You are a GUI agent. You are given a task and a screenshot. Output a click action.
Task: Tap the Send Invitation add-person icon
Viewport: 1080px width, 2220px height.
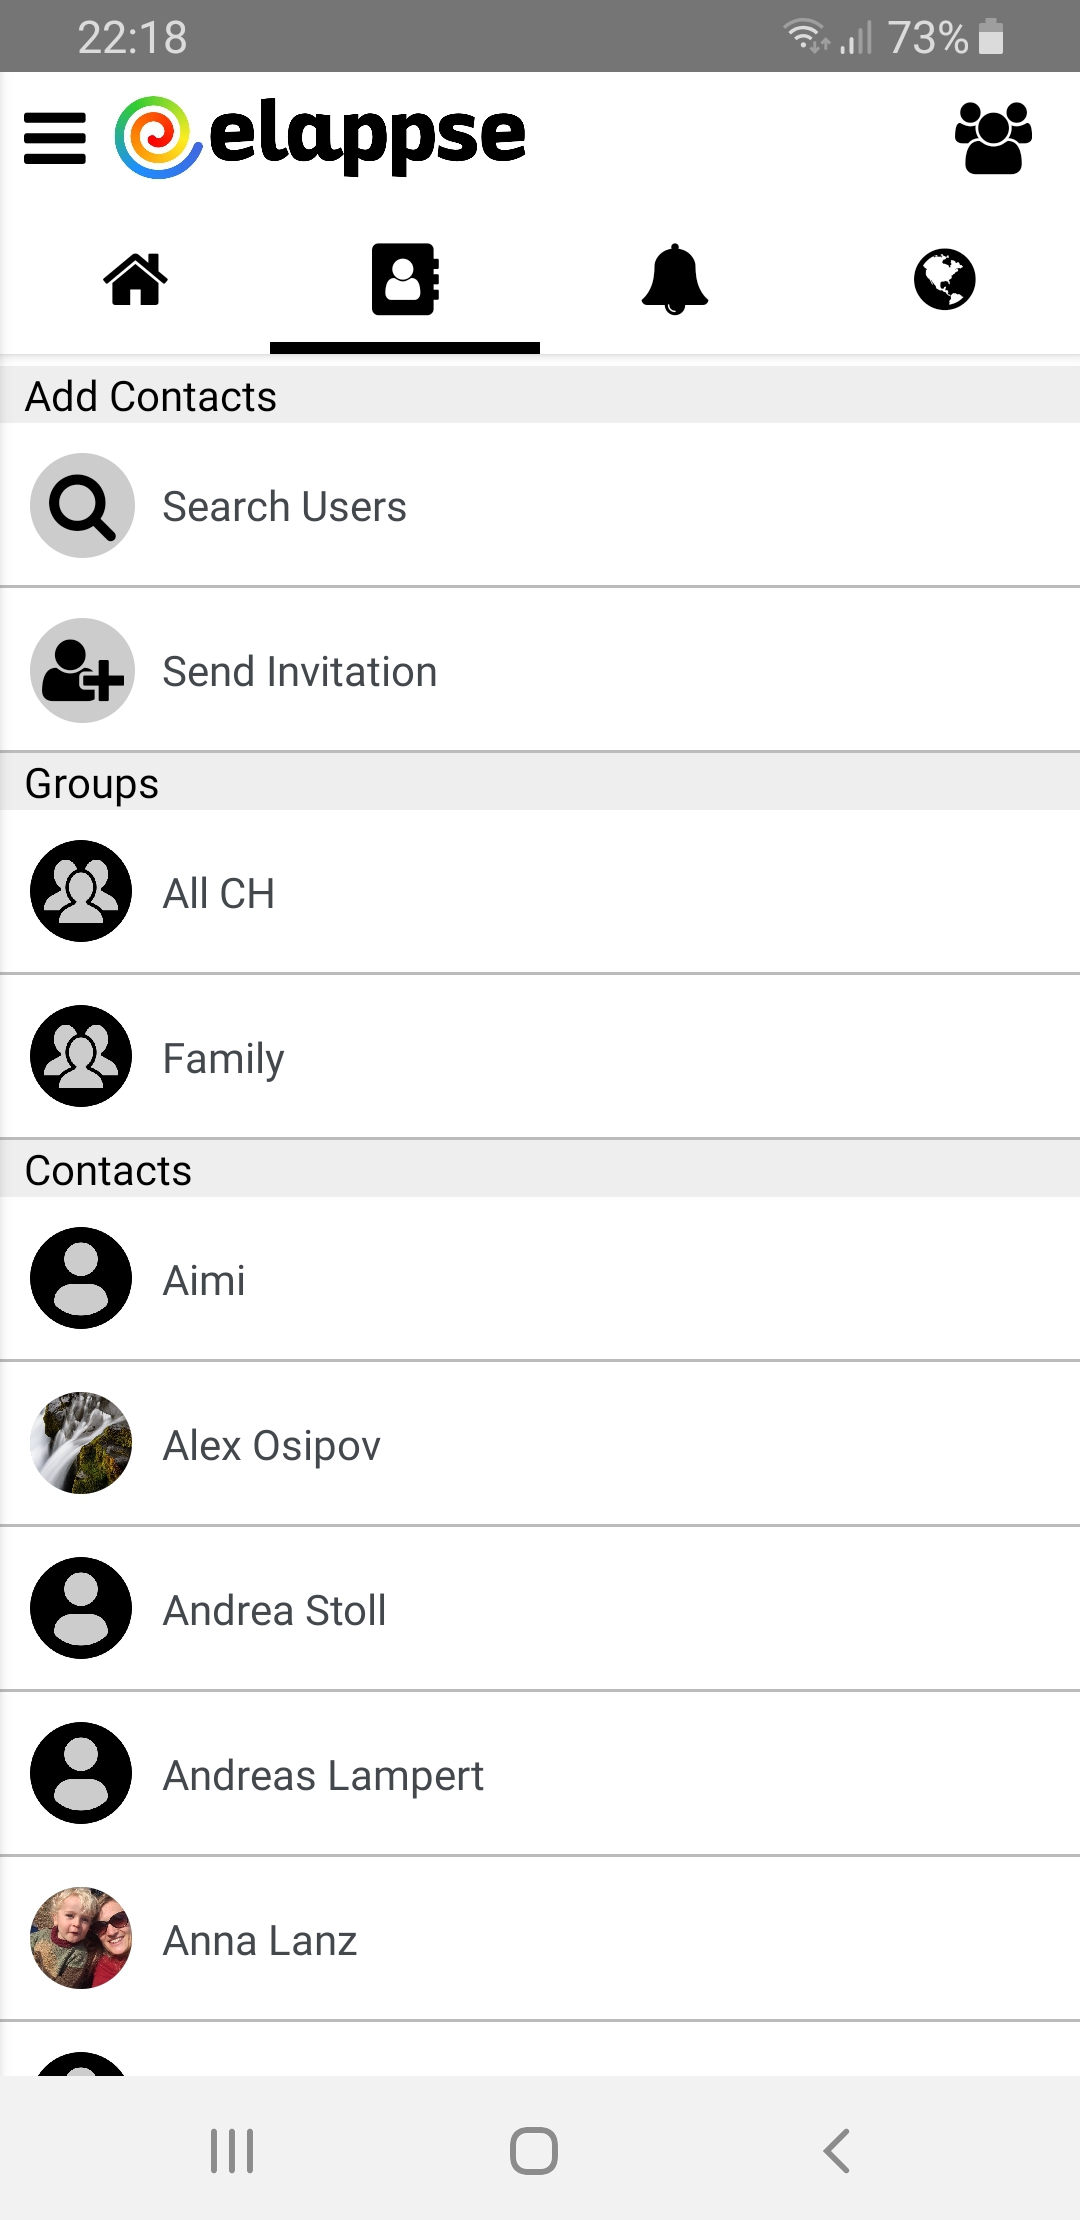tap(82, 671)
